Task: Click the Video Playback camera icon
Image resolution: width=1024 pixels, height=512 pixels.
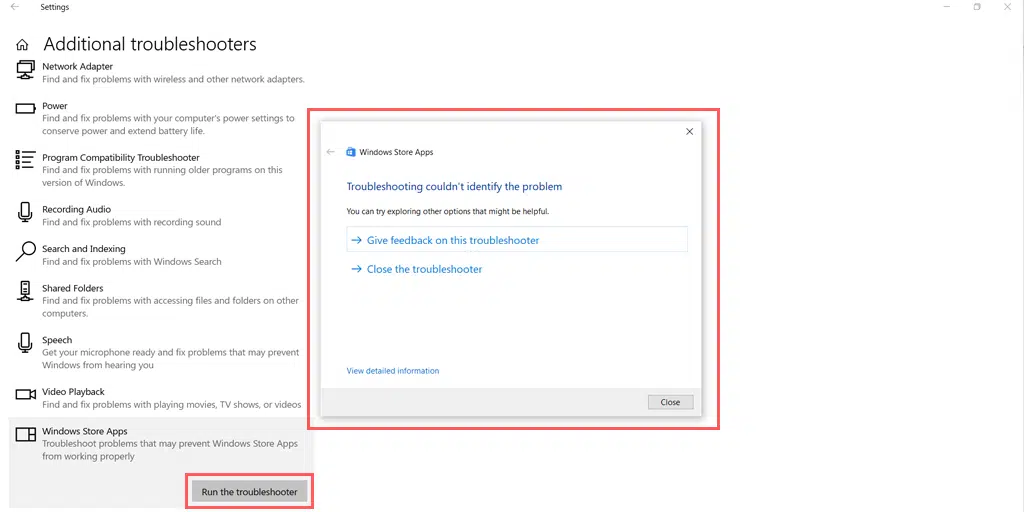Action: [25, 394]
